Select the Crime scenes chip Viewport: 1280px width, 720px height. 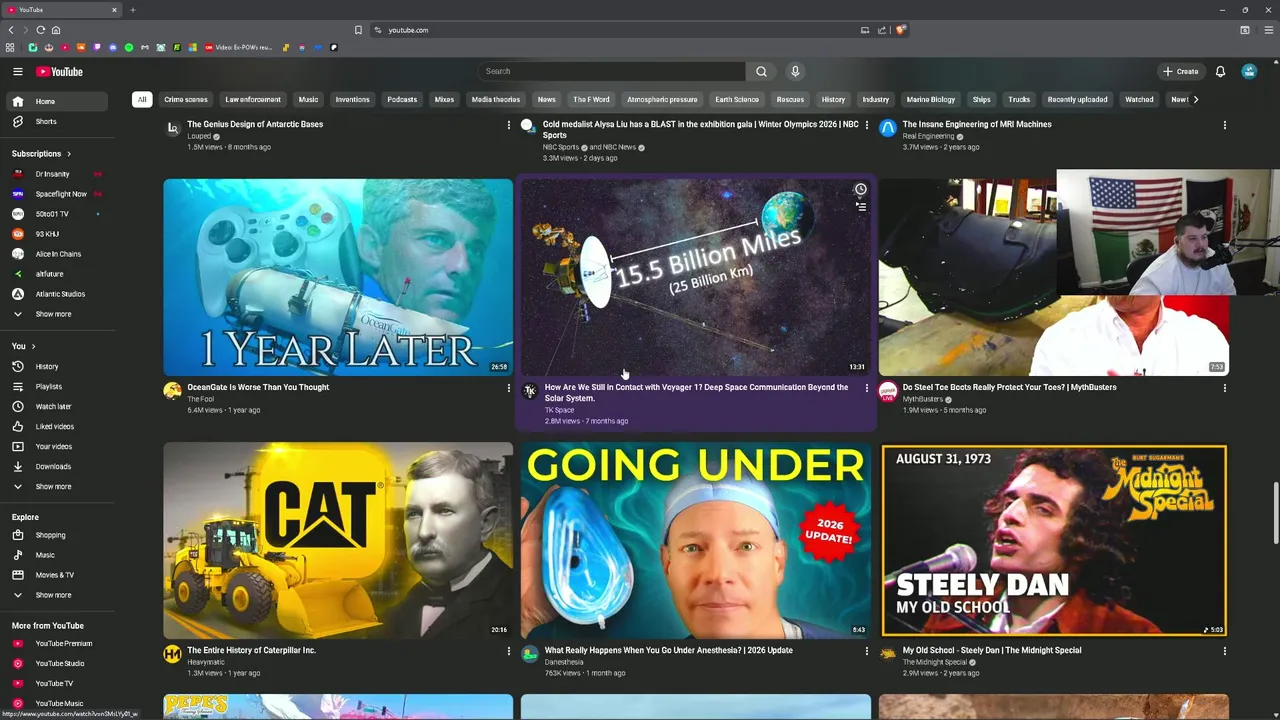[186, 99]
